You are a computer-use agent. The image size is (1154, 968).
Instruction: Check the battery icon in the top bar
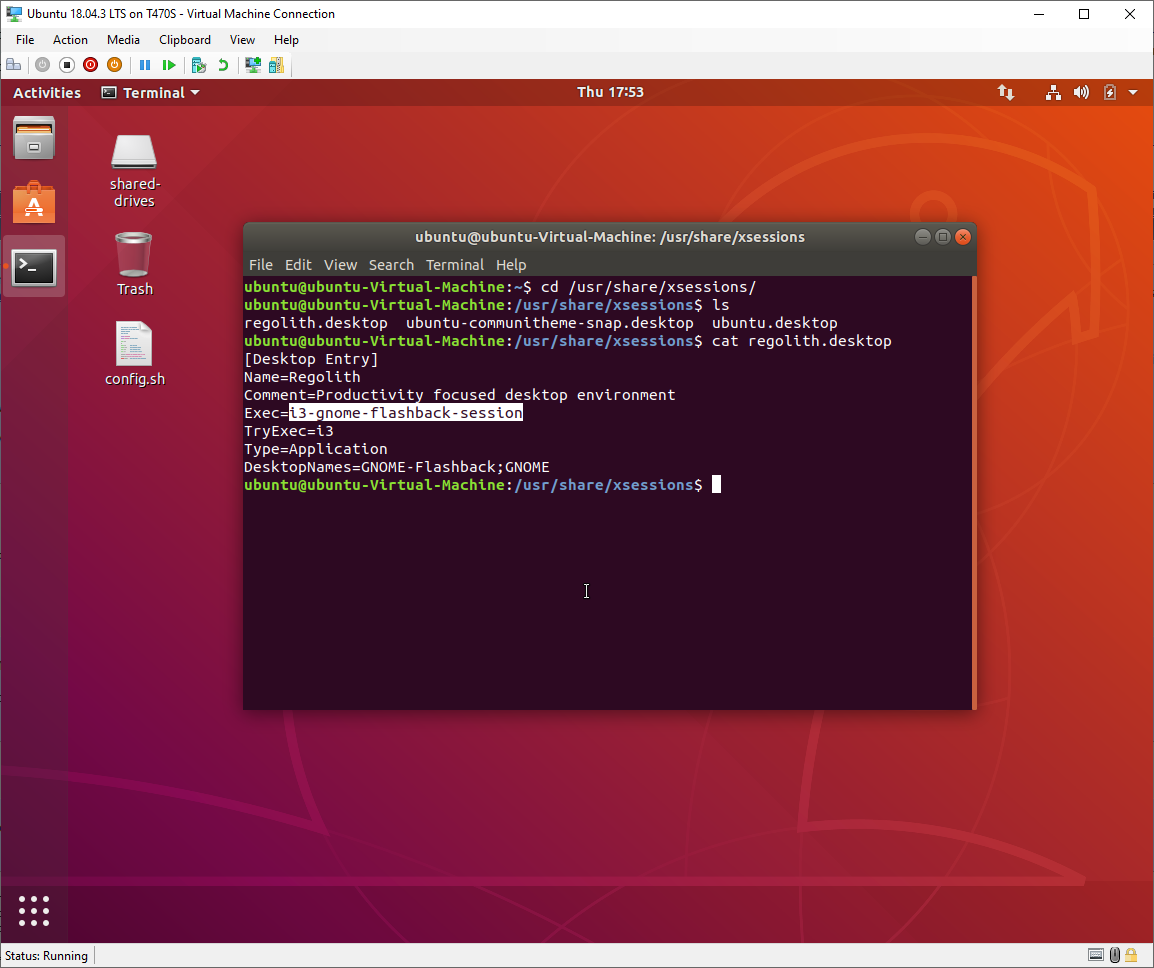[1110, 92]
